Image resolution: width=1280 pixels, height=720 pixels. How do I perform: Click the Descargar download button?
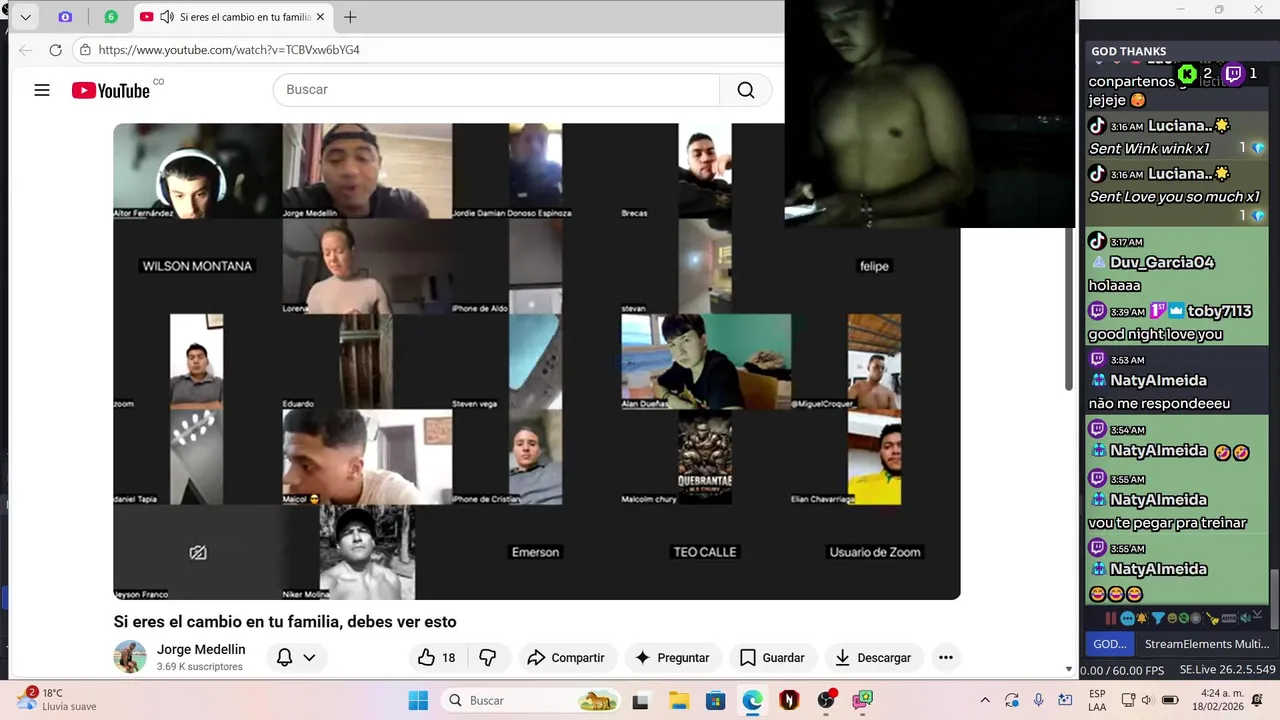[x=873, y=657]
